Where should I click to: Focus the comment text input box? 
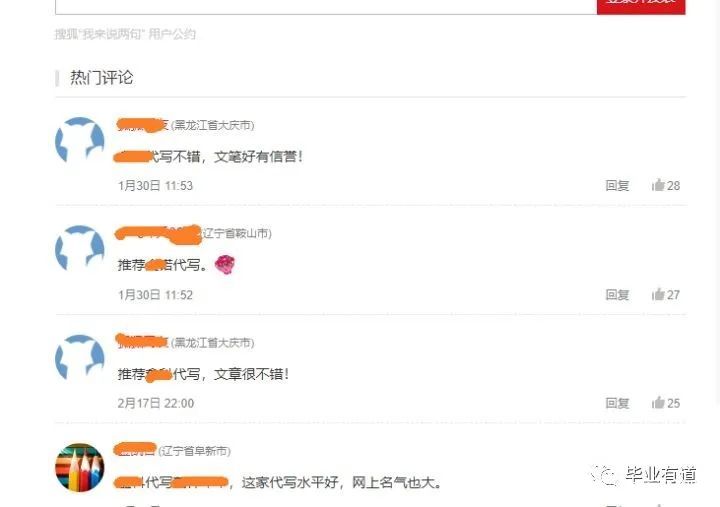click(326, 6)
